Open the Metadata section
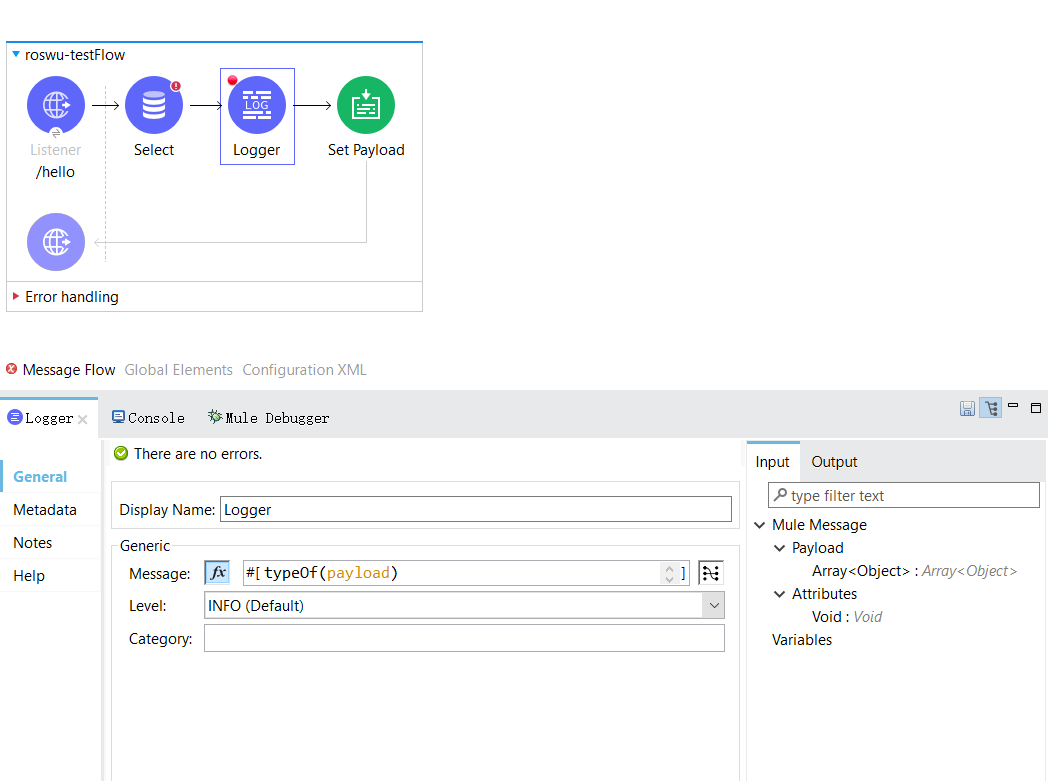1048x781 pixels. coord(45,510)
